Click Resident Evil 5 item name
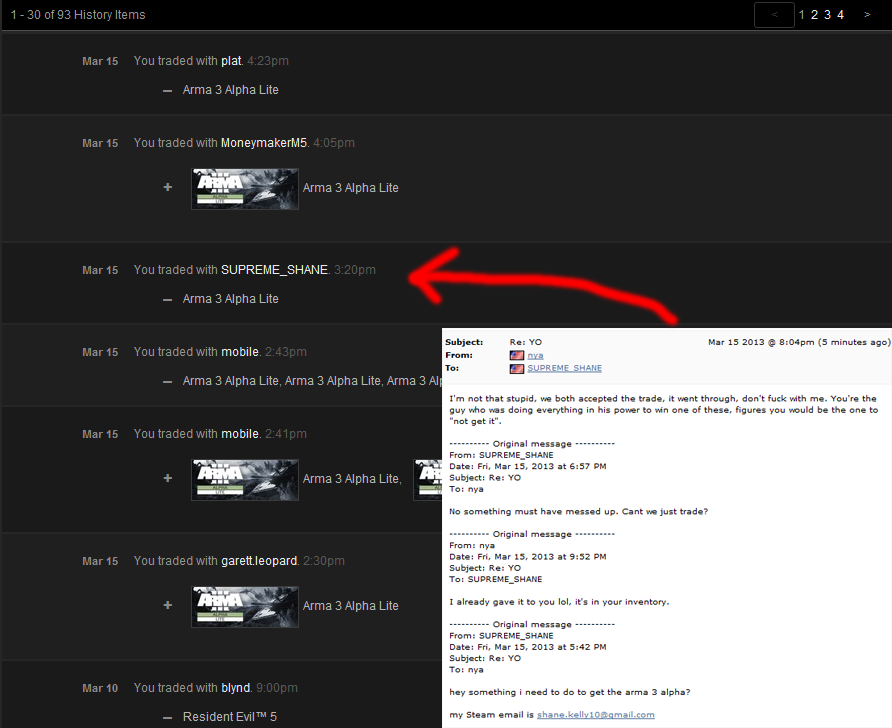 click(230, 717)
